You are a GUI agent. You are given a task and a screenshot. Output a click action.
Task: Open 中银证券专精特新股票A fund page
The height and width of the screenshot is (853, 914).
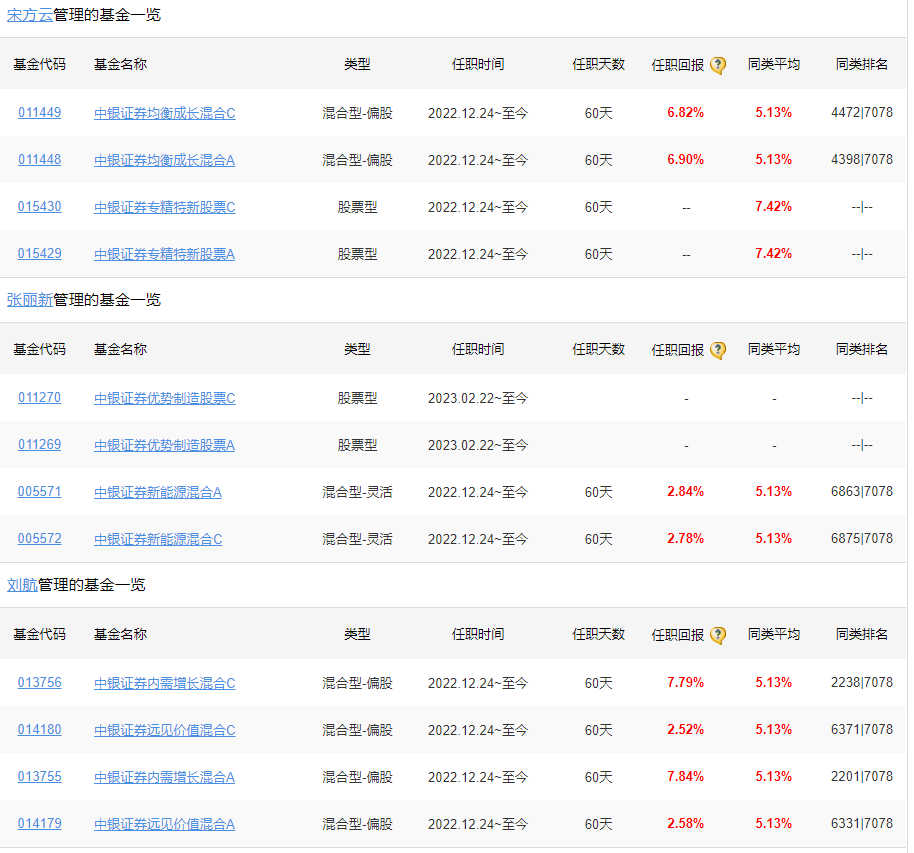point(164,254)
